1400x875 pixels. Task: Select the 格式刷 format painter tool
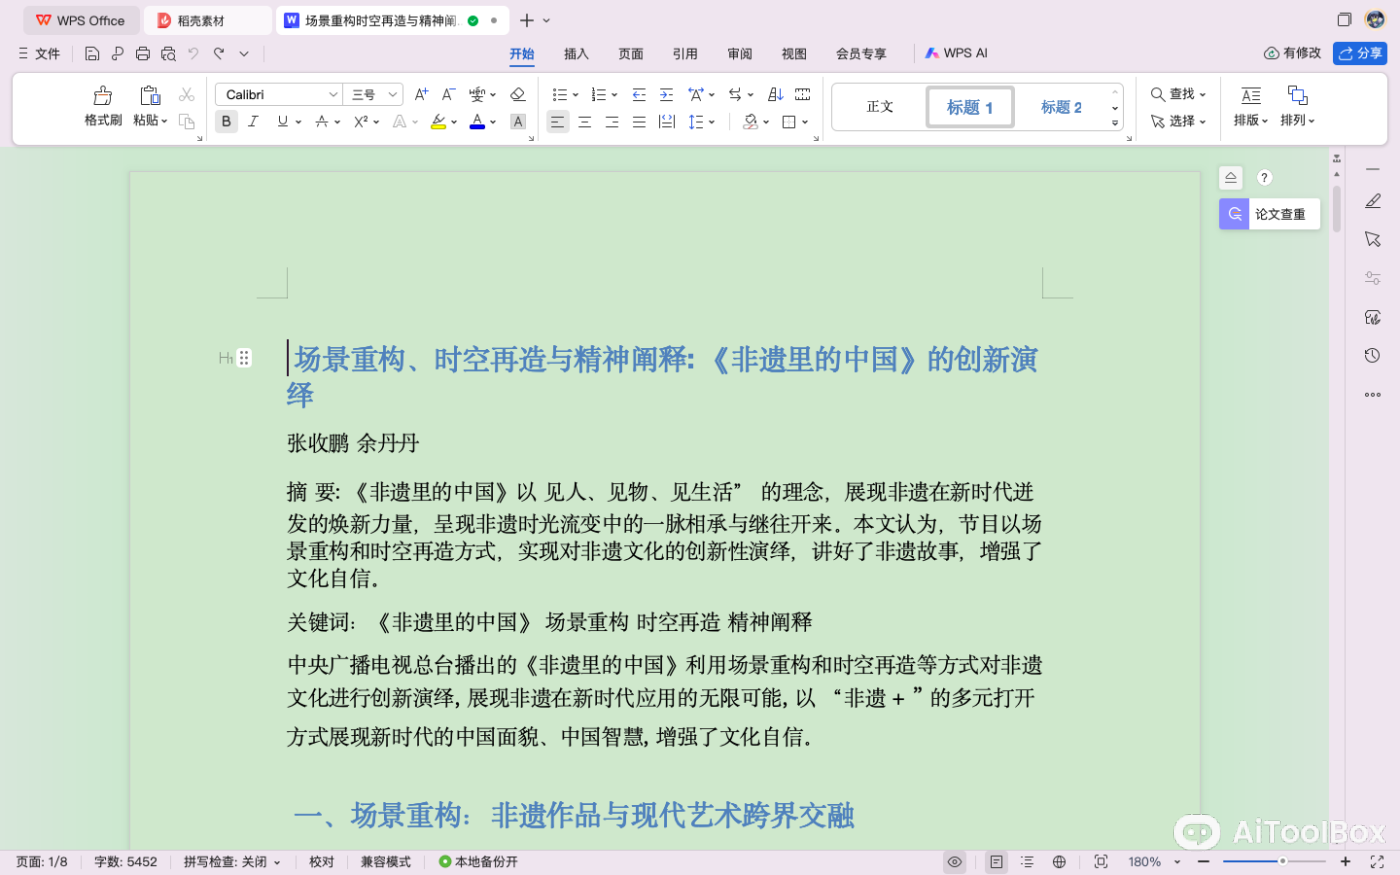tap(102, 104)
